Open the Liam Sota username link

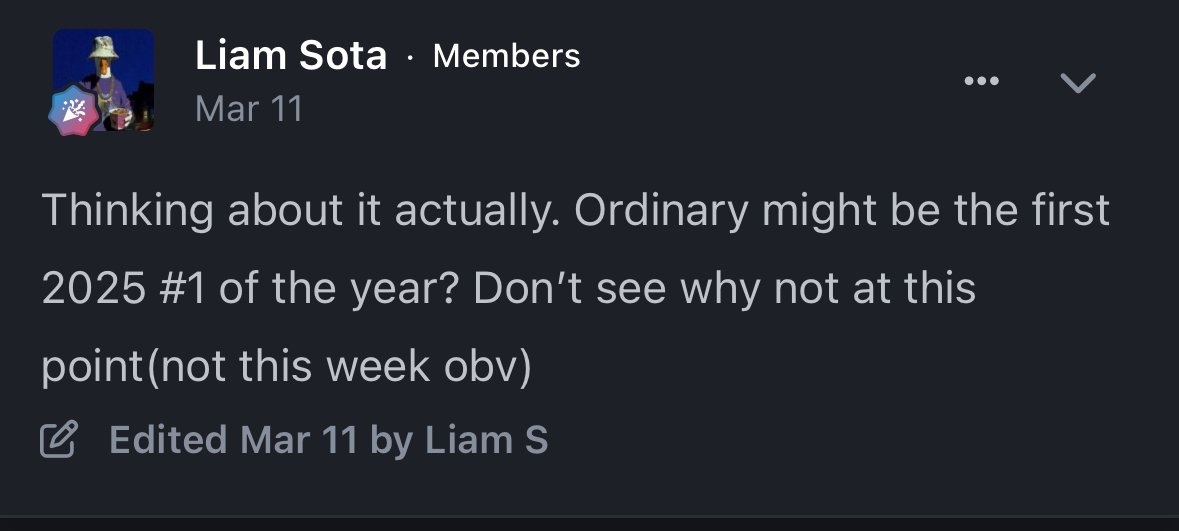click(x=291, y=56)
